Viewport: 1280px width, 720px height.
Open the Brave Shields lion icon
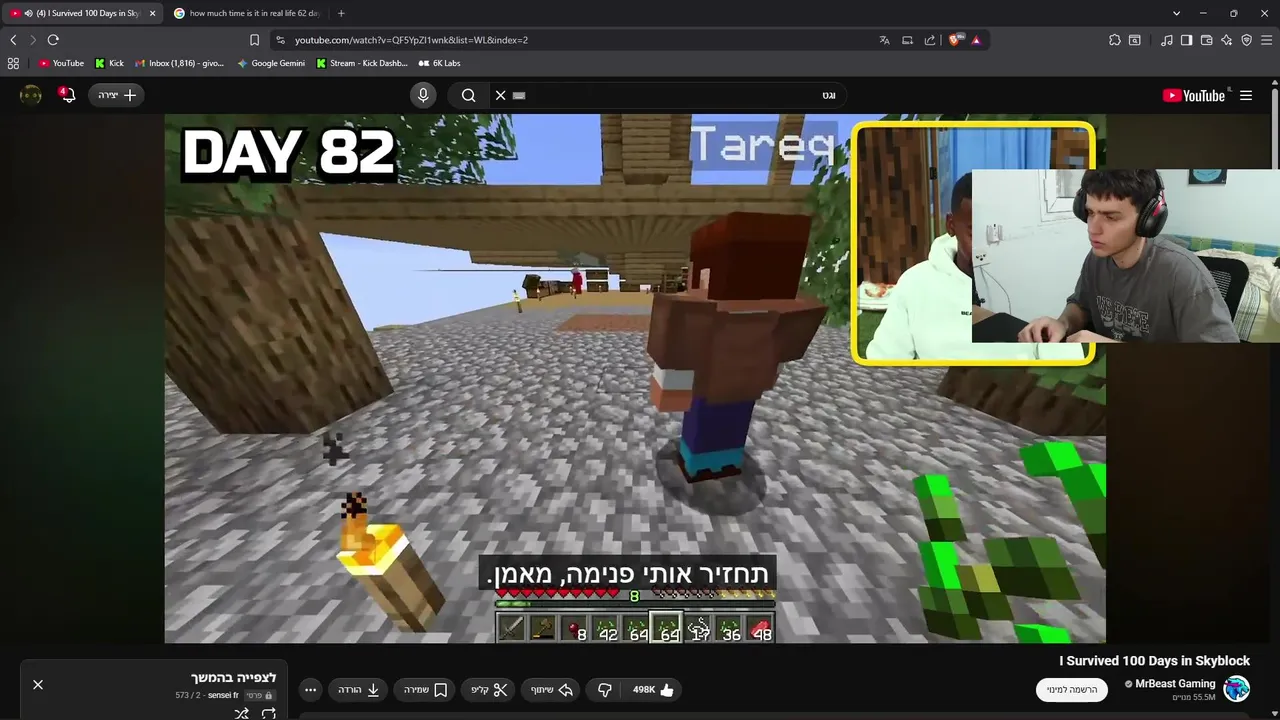click(x=954, y=40)
